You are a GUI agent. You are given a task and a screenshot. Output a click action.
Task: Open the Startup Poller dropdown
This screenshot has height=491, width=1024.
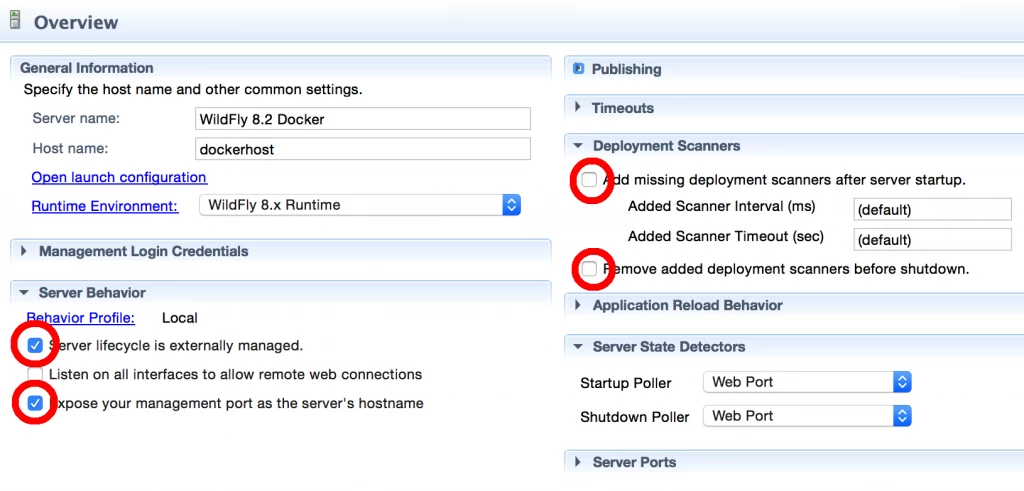[x=807, y=382]
